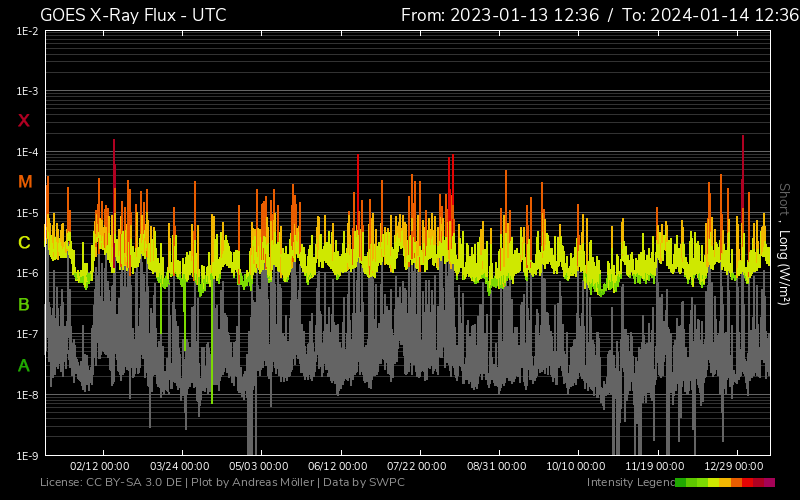Select the green A flare class label

click(x=24, y=366)
